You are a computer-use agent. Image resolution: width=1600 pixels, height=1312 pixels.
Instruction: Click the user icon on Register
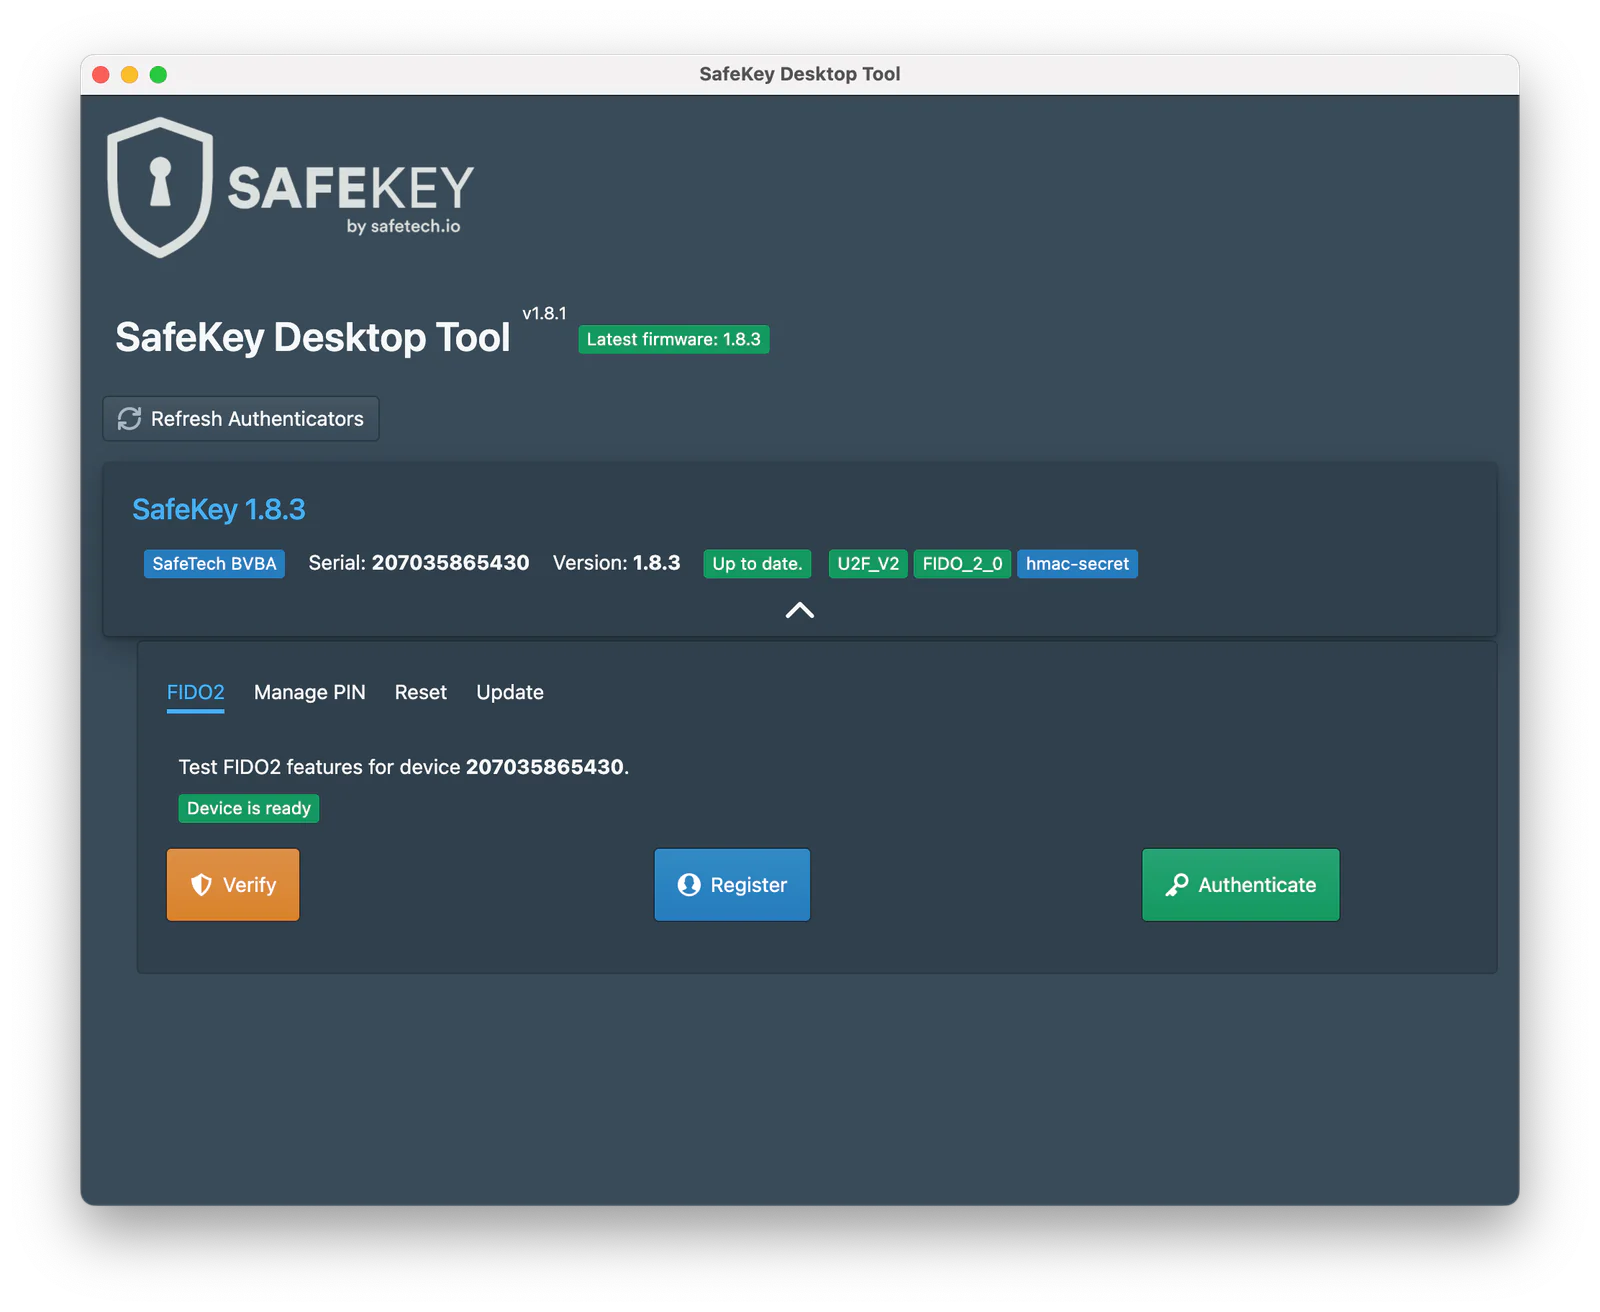[x=689, y=885]
